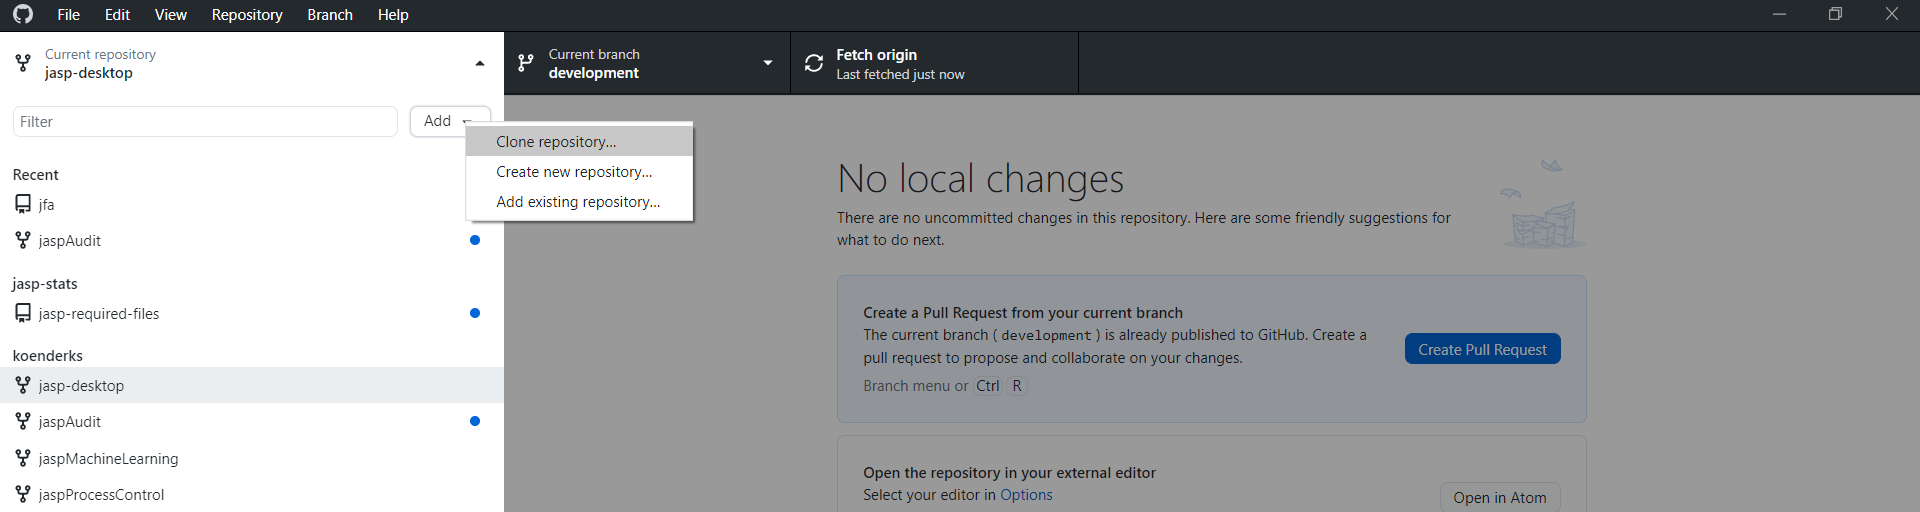The width and height of the screenshot is (1920, 512).
Task: Click the fork icon beside Current repository
Action: tap(23, 63)
